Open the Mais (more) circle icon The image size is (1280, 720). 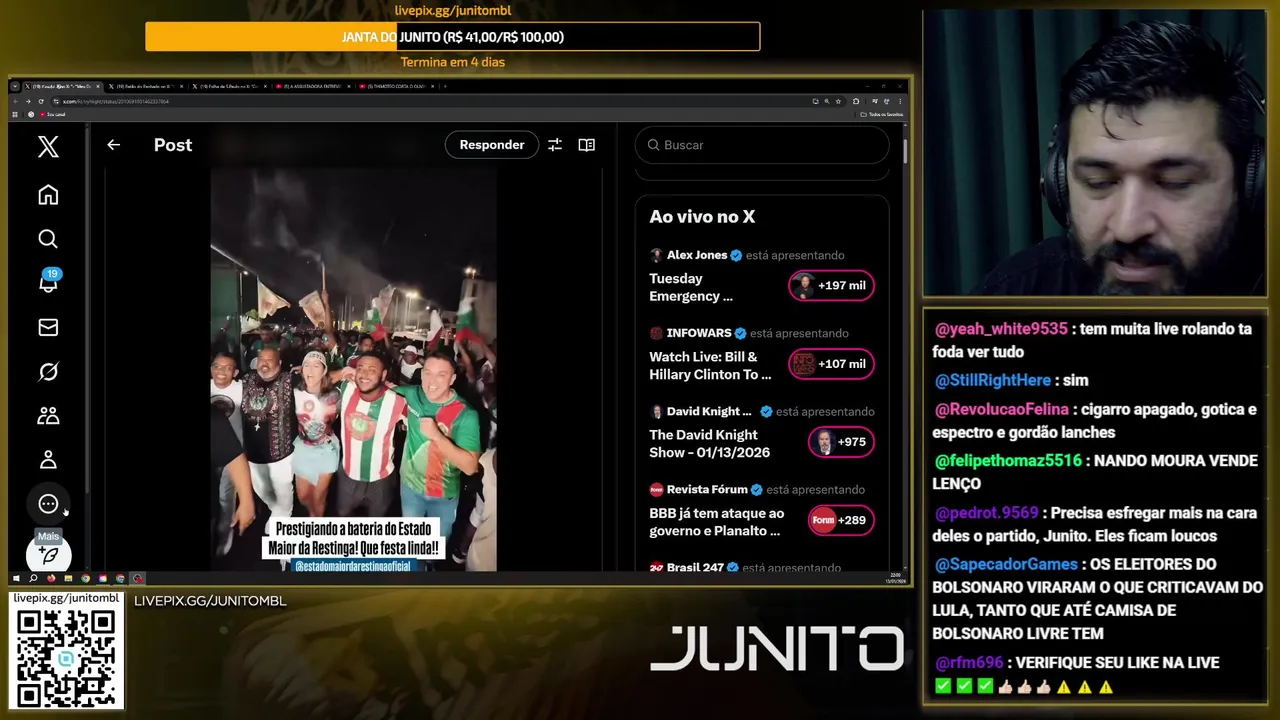click(48, 504)
